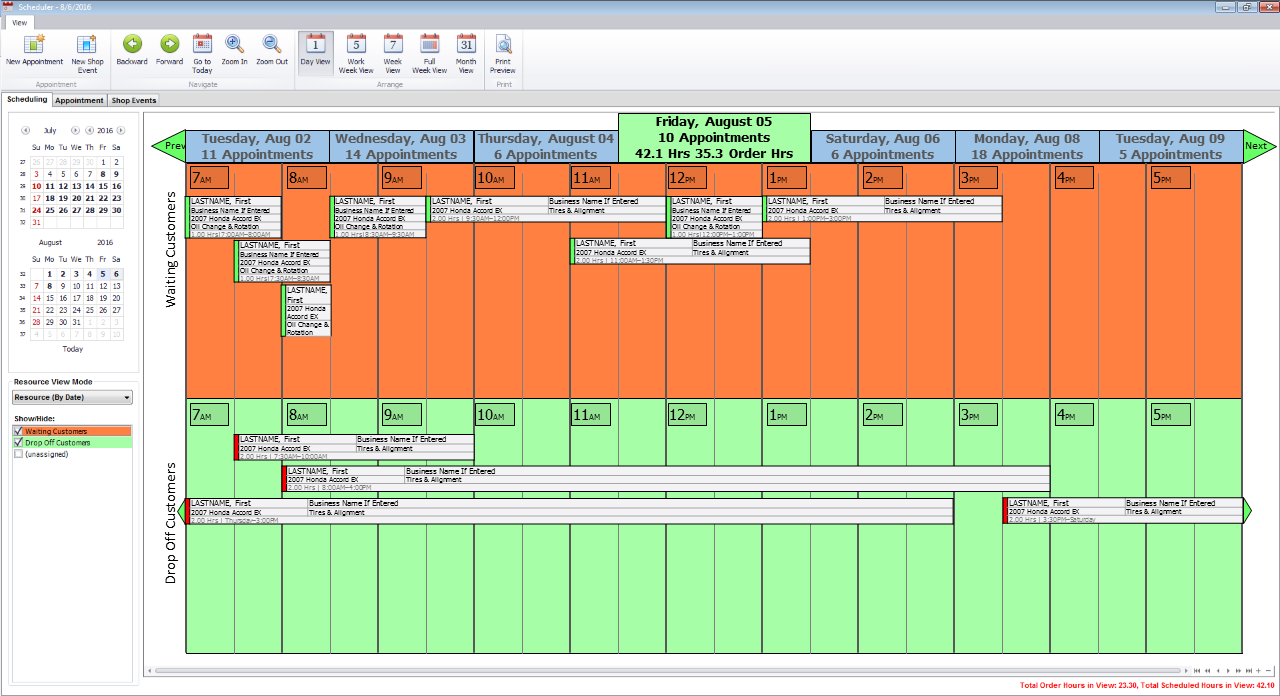This screenshot has height=696, width=1280.
Task: Switch to Week View
Action: [x=393, y=54]
